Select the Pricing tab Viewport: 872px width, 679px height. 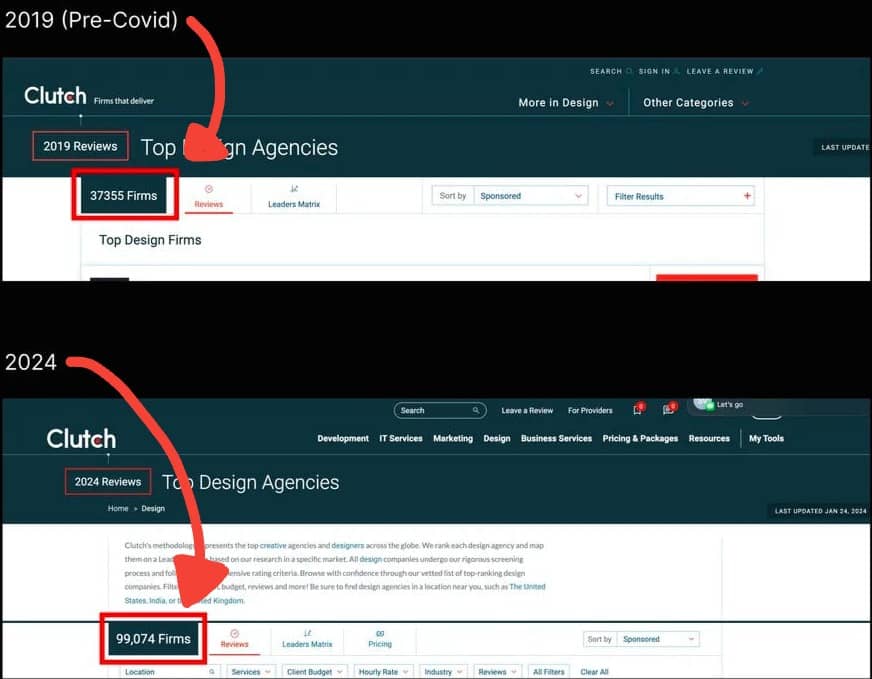380,638
